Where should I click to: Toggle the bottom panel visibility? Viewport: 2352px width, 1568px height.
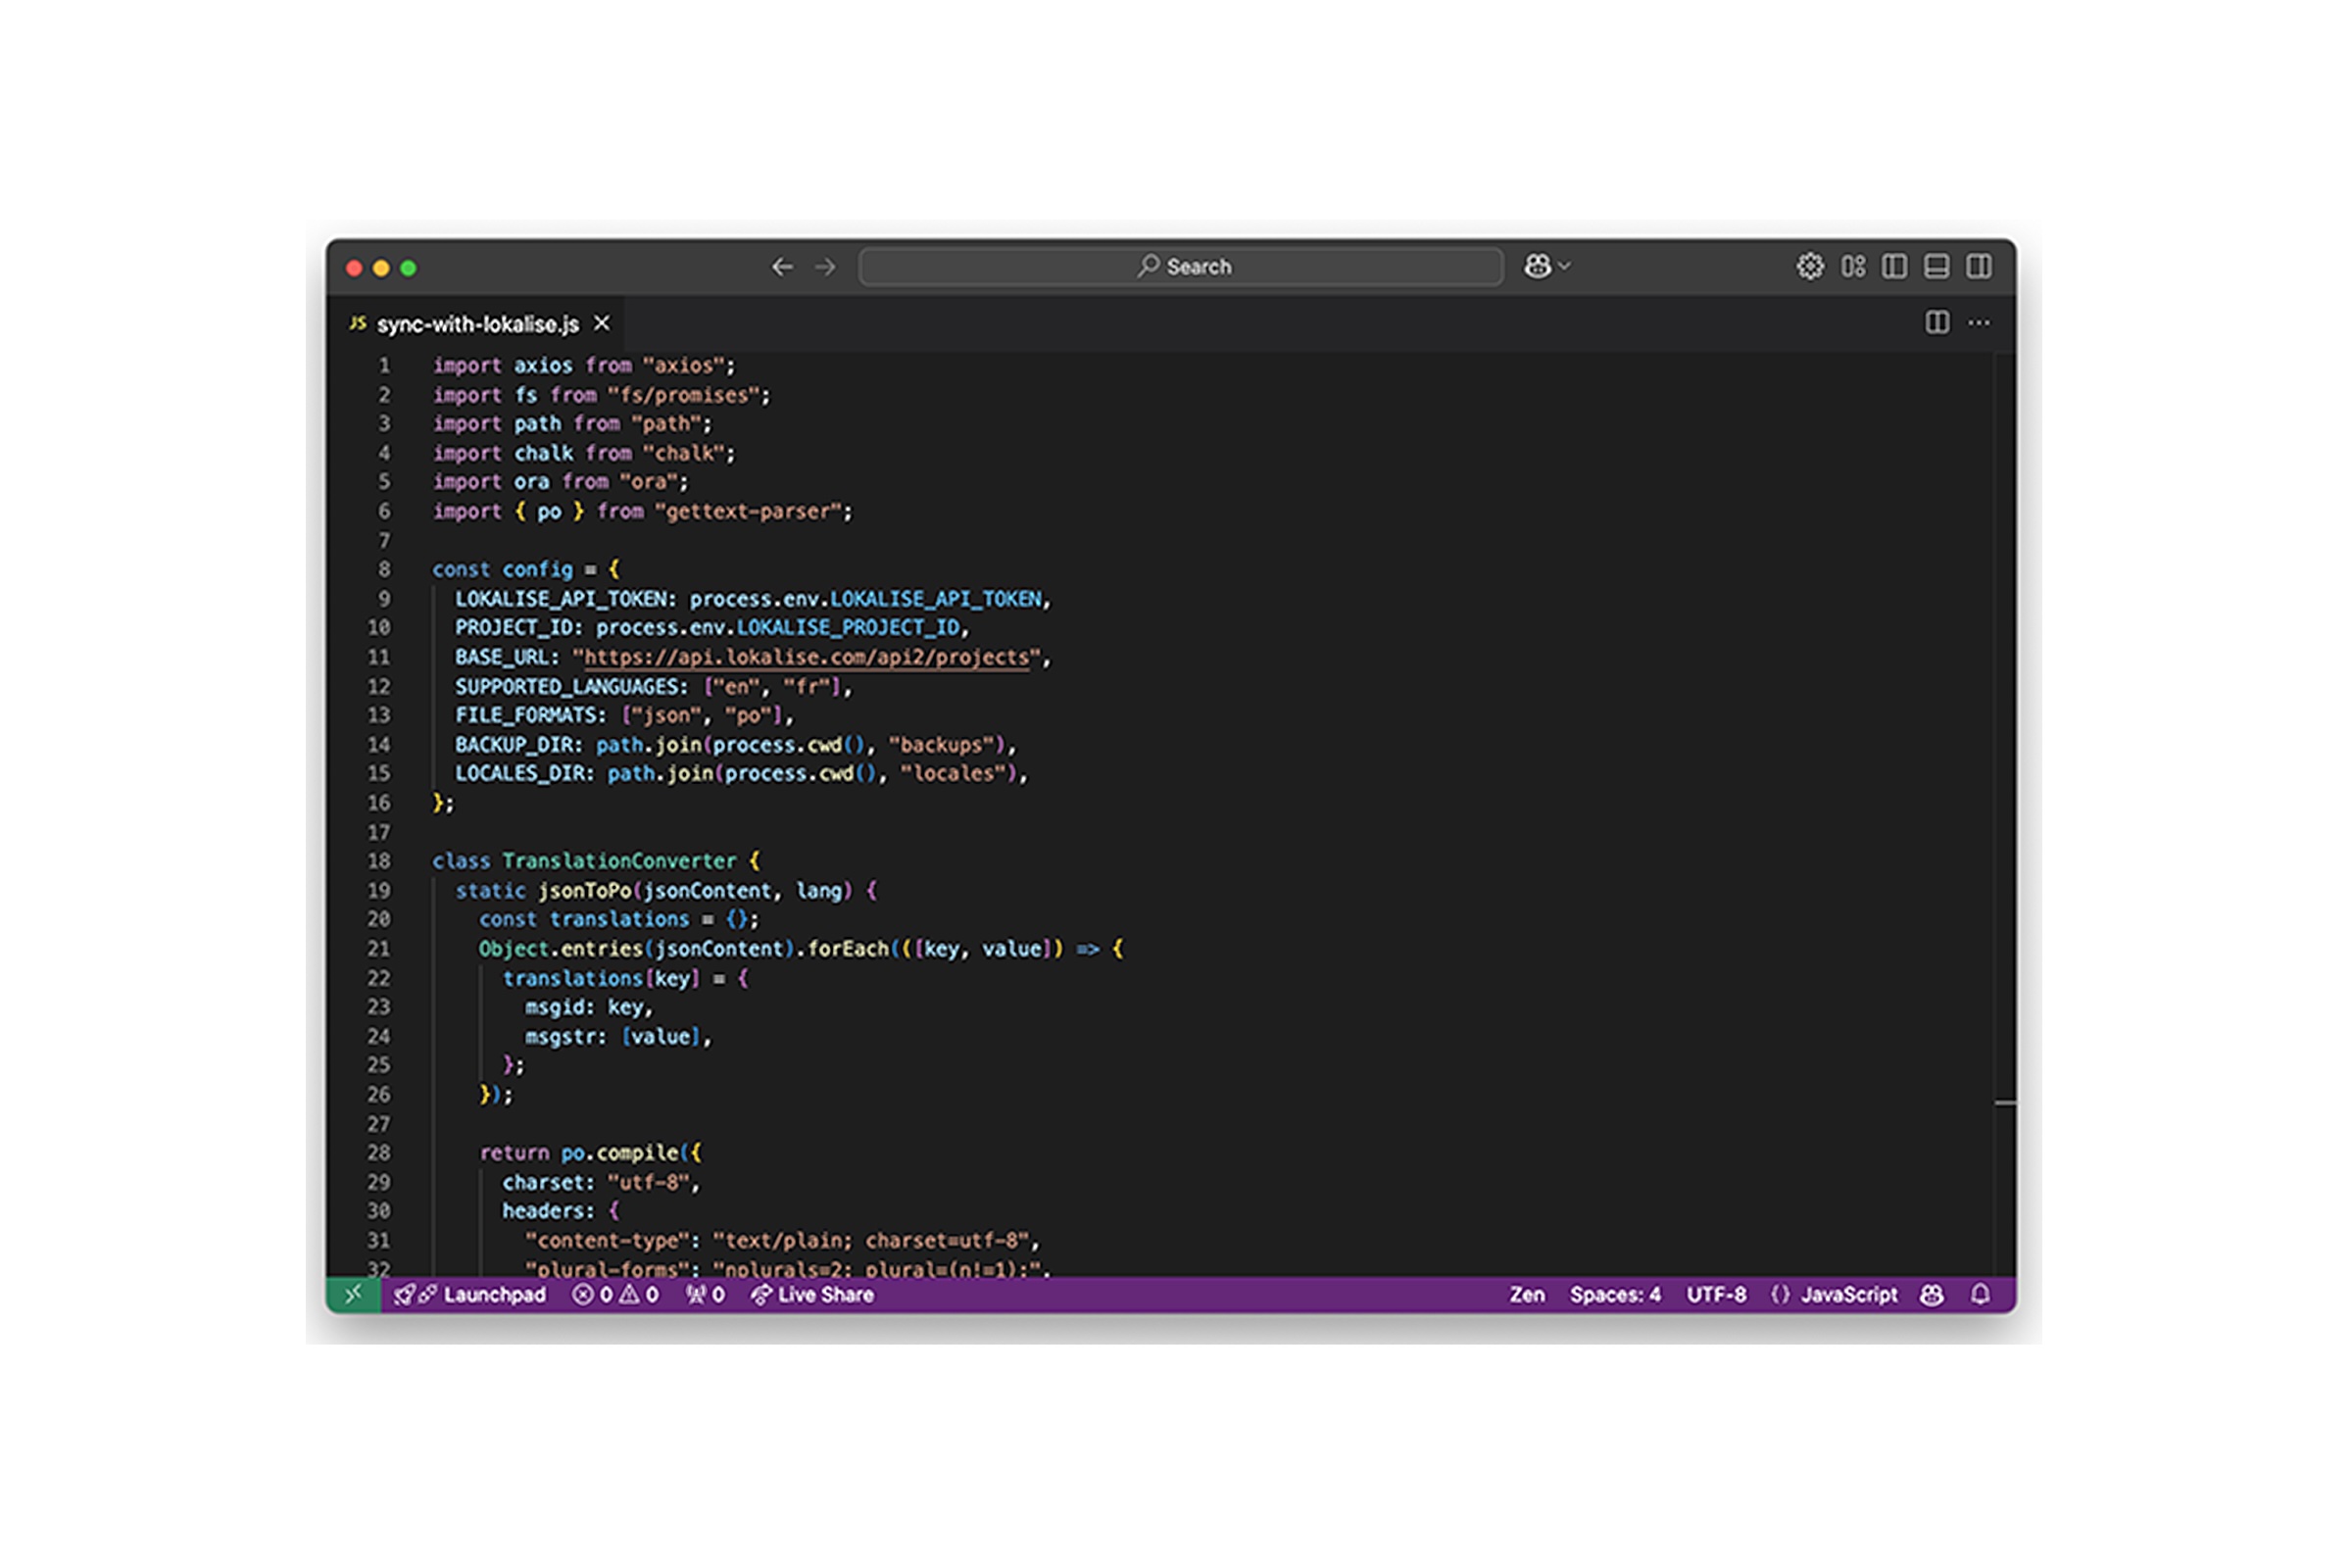[x=1936, y=266]
